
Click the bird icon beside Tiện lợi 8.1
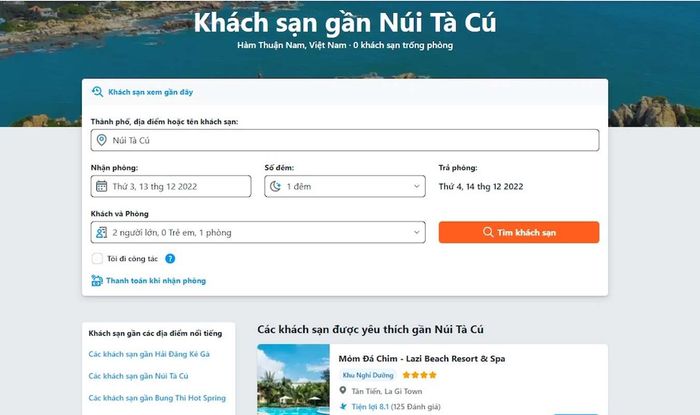pos(343,407)
